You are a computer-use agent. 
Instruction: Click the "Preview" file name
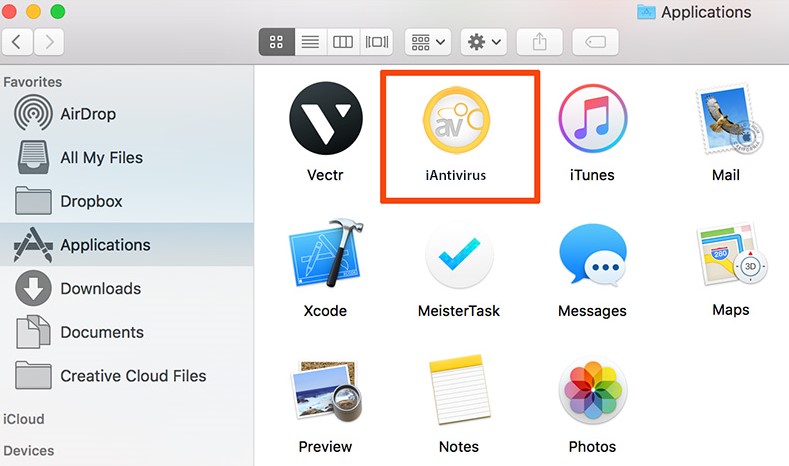pyautogui.click(x=325, y=446)
